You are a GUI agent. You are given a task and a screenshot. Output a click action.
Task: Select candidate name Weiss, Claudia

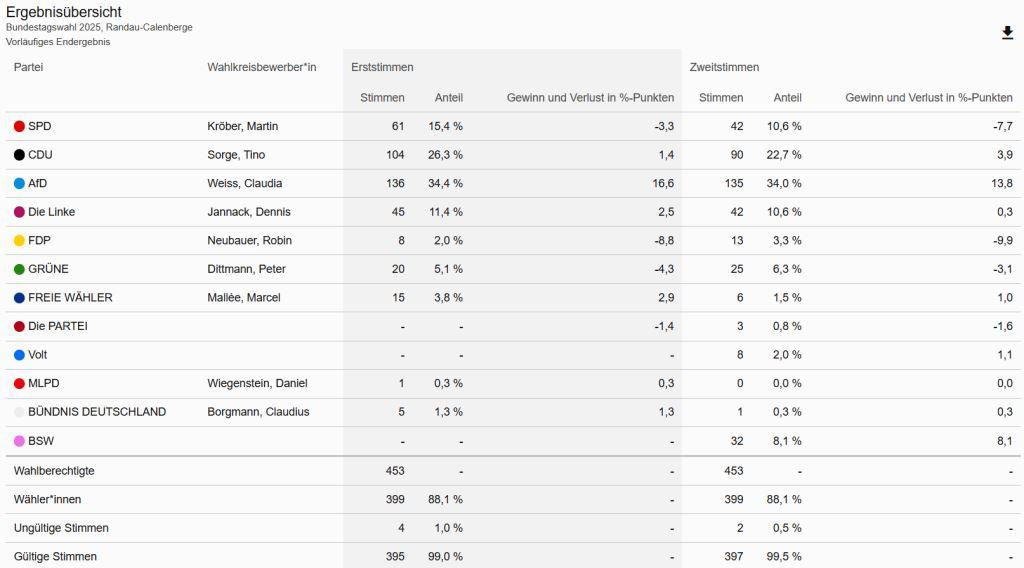(x=244, y=184)
